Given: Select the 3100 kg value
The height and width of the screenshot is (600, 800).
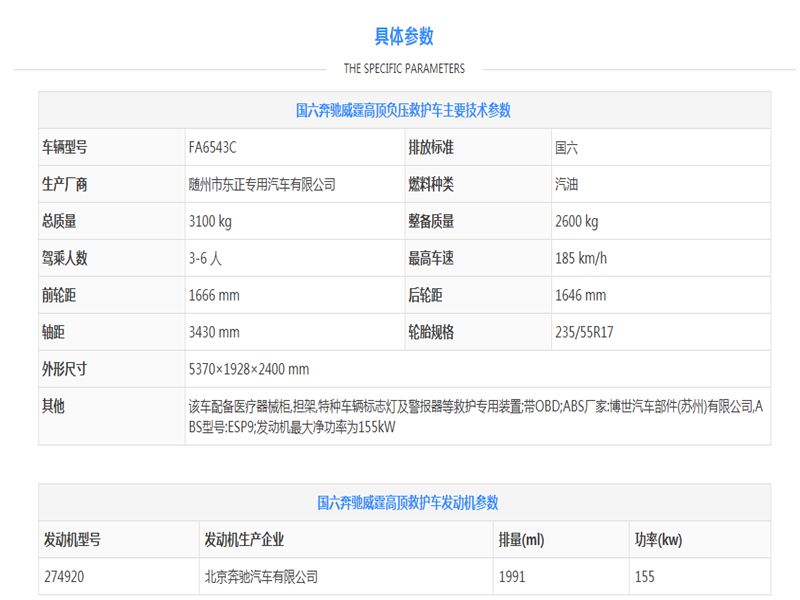Looking at the screenshot, I should click(210, 221).
